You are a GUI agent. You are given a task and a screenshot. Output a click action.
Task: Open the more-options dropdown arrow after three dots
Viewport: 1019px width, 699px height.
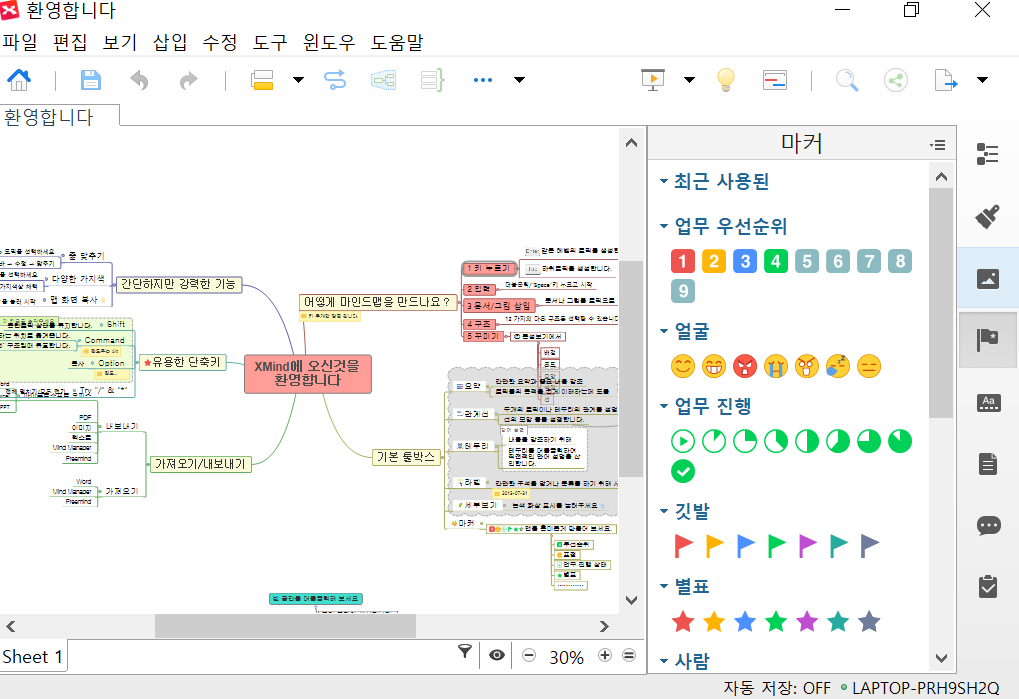click(x=519, y=80)
